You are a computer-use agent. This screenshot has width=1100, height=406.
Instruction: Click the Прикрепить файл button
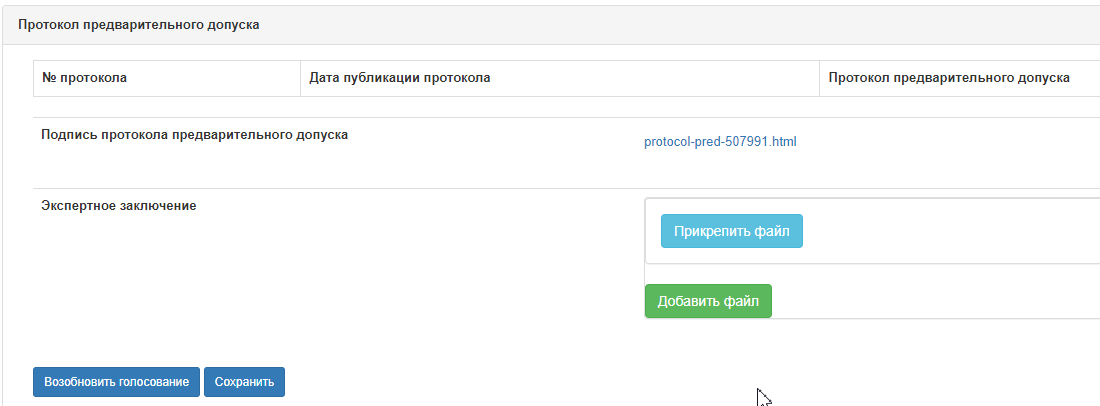731,231
